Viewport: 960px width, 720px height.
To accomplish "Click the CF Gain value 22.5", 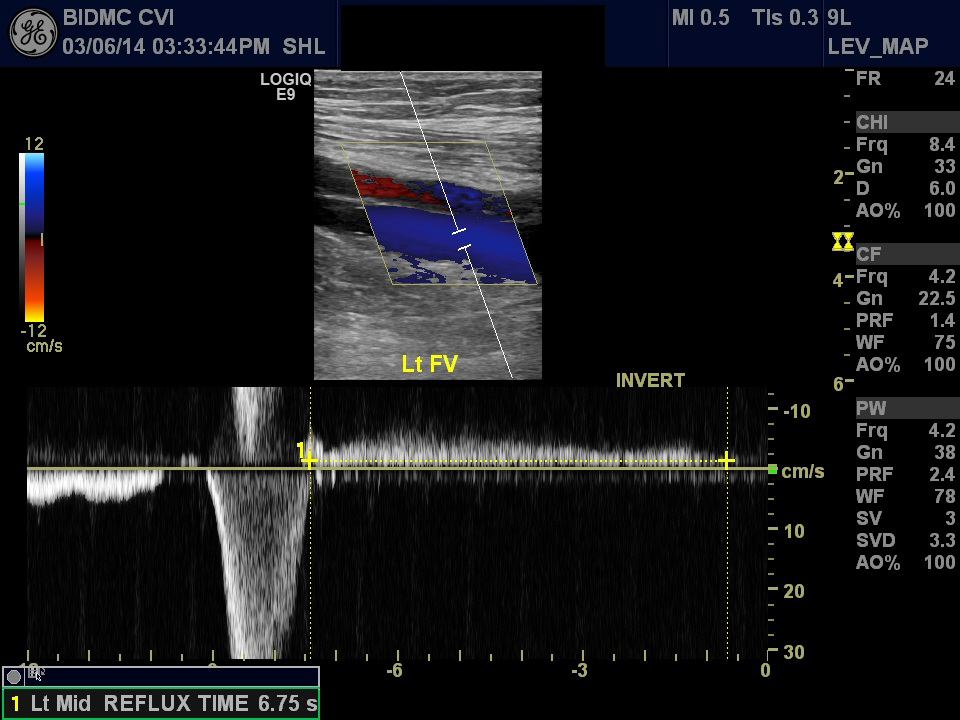I will pyautogui.click(x=936, y=298).
